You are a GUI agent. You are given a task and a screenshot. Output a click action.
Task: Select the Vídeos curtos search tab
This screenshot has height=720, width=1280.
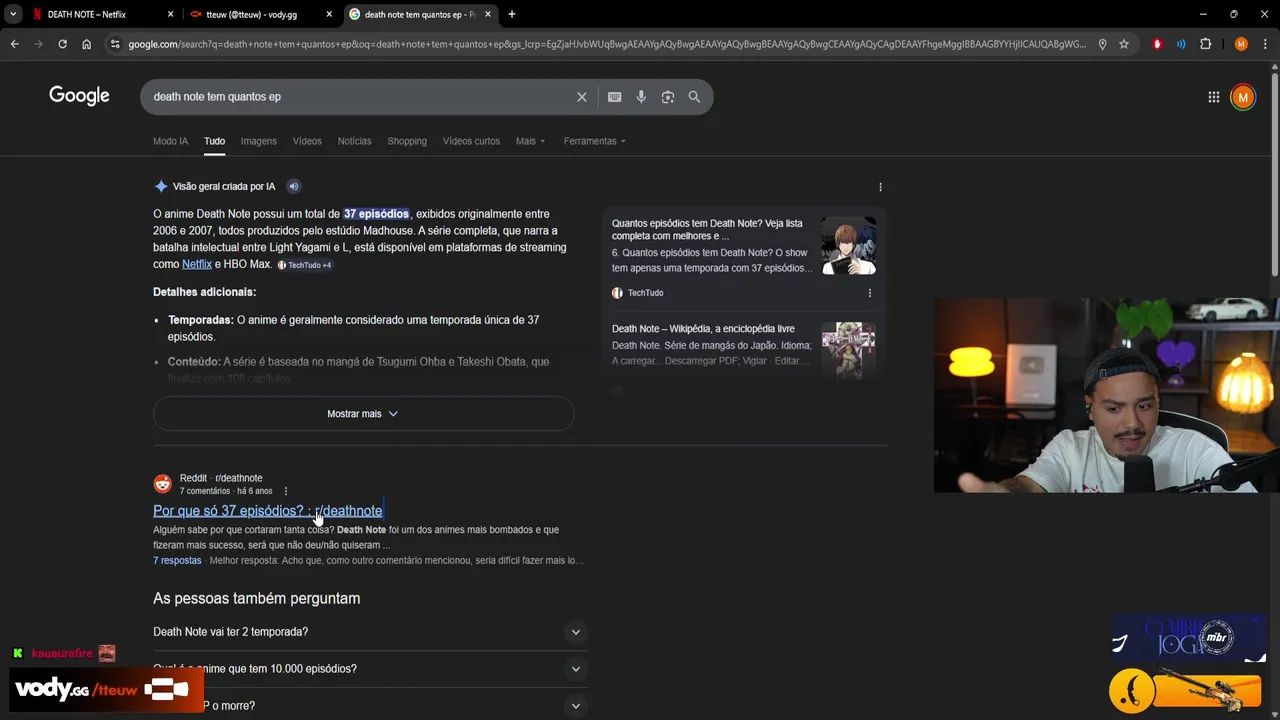point(471,141)
